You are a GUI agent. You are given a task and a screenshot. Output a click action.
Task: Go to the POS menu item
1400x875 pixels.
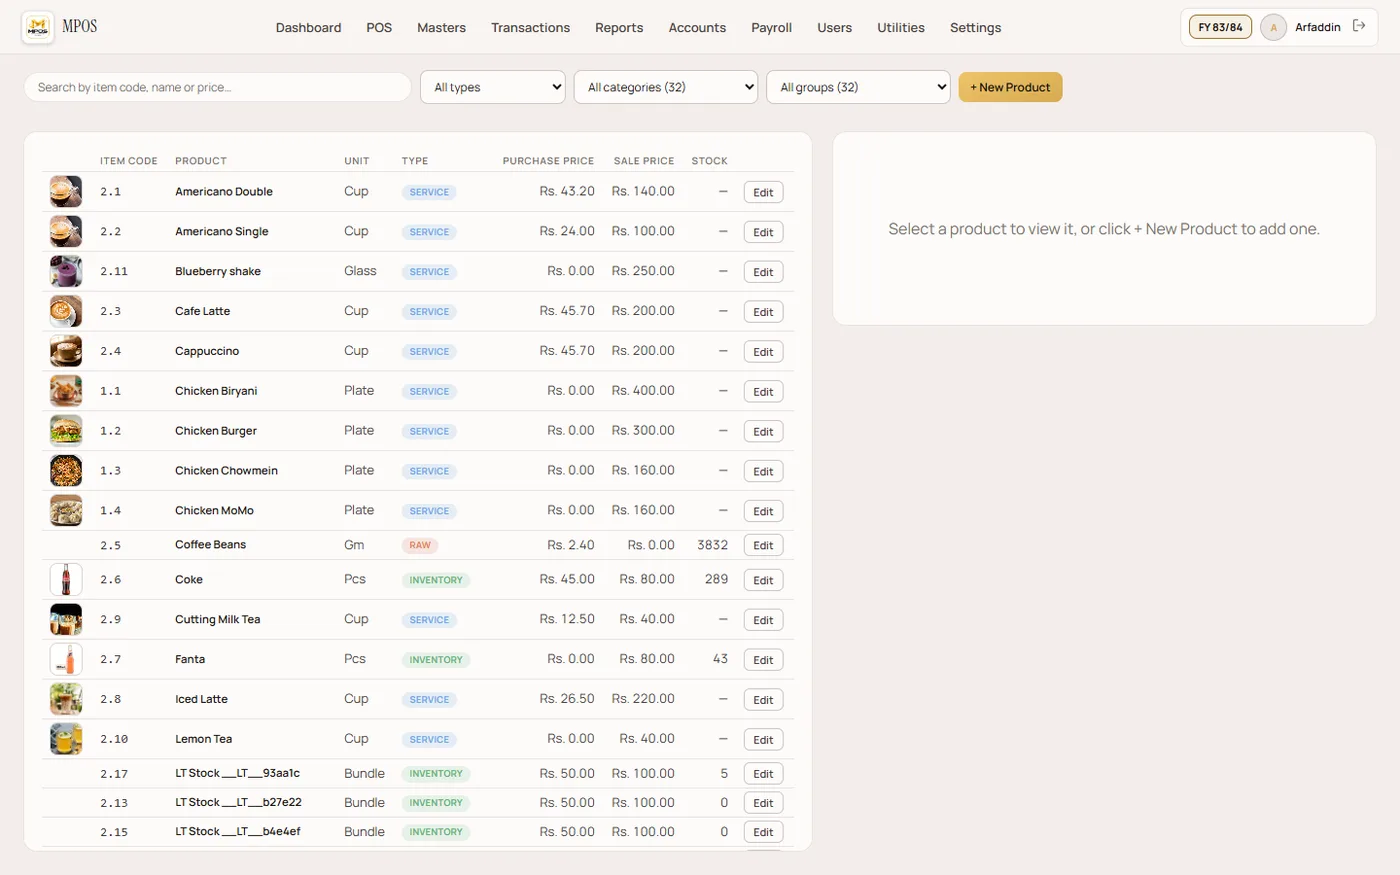coord(379,27)
